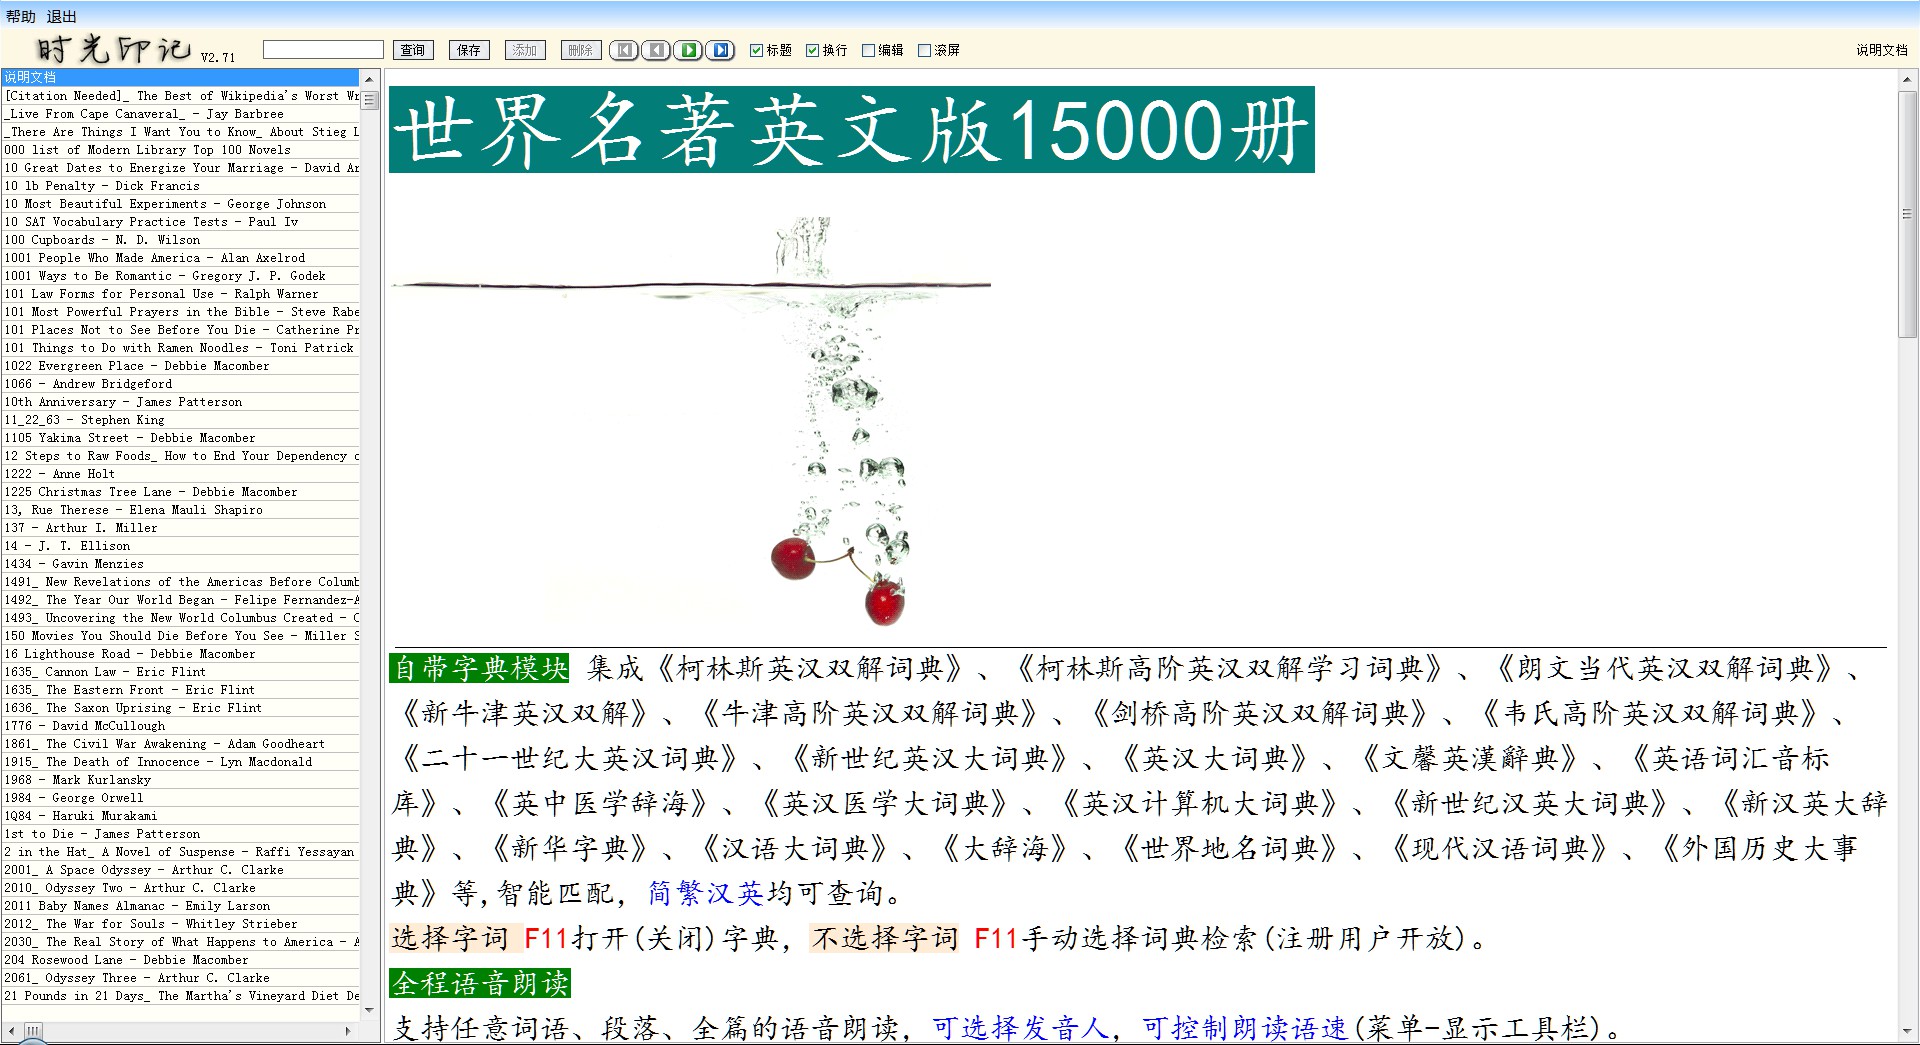This screenshot has height=1045, width=1920.
Task: Enable the 滚屏 checkbox
Action: [x=925, y=50]
